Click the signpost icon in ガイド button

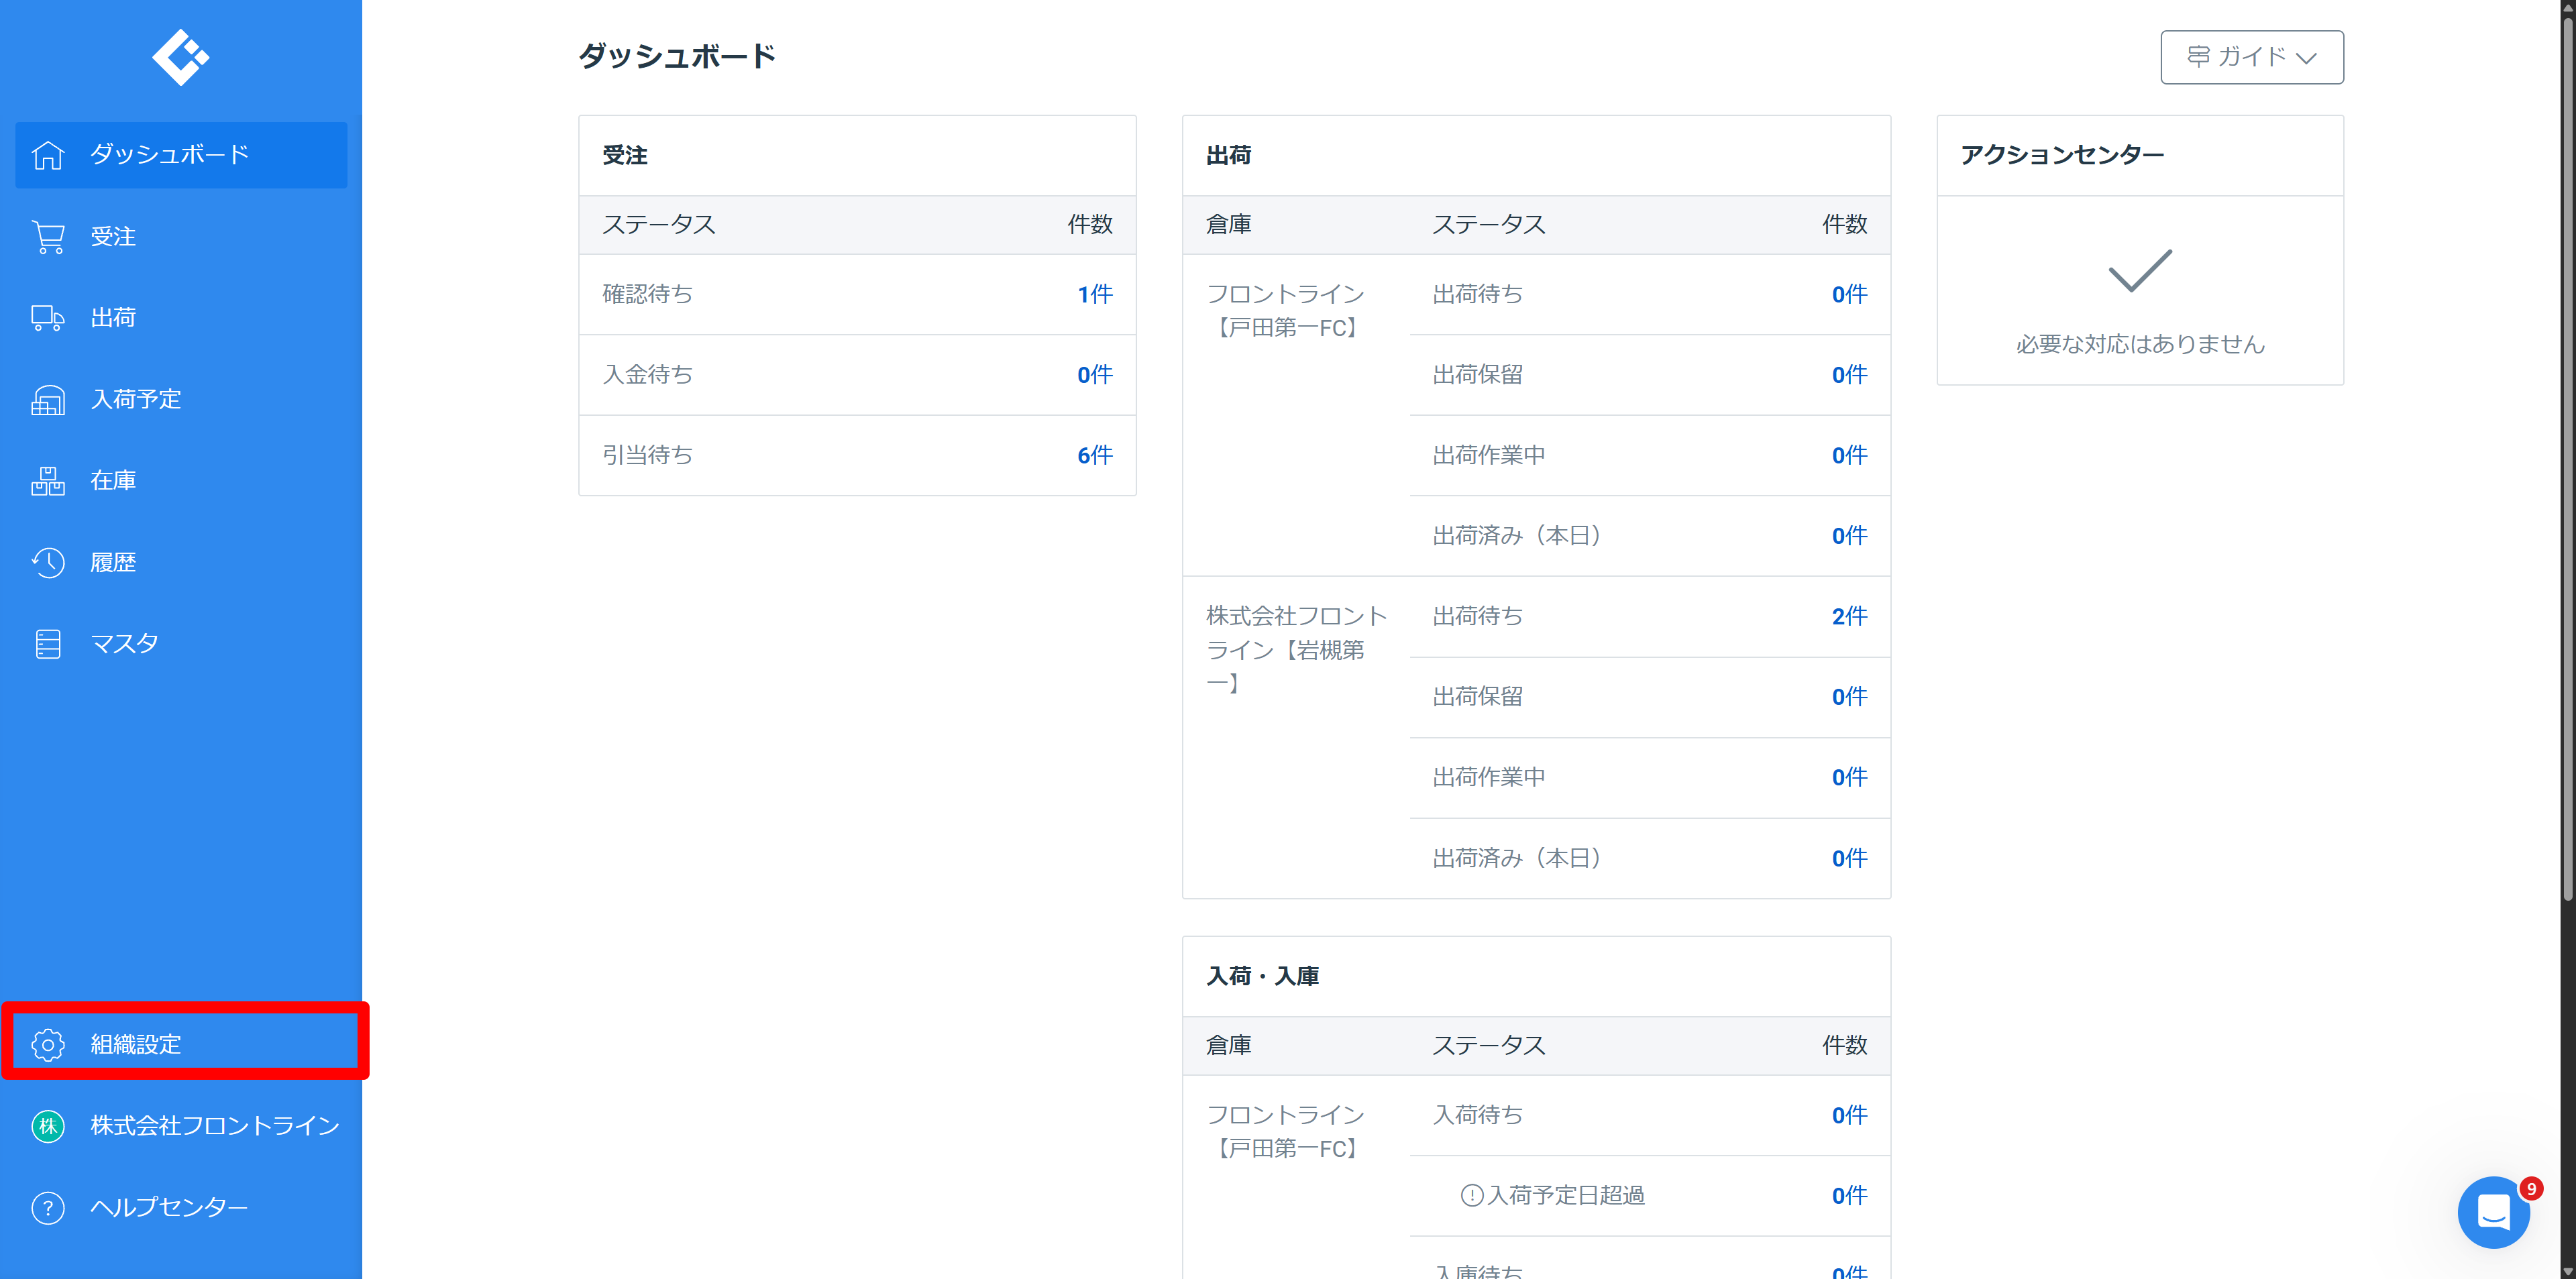tap(2198, 57)
